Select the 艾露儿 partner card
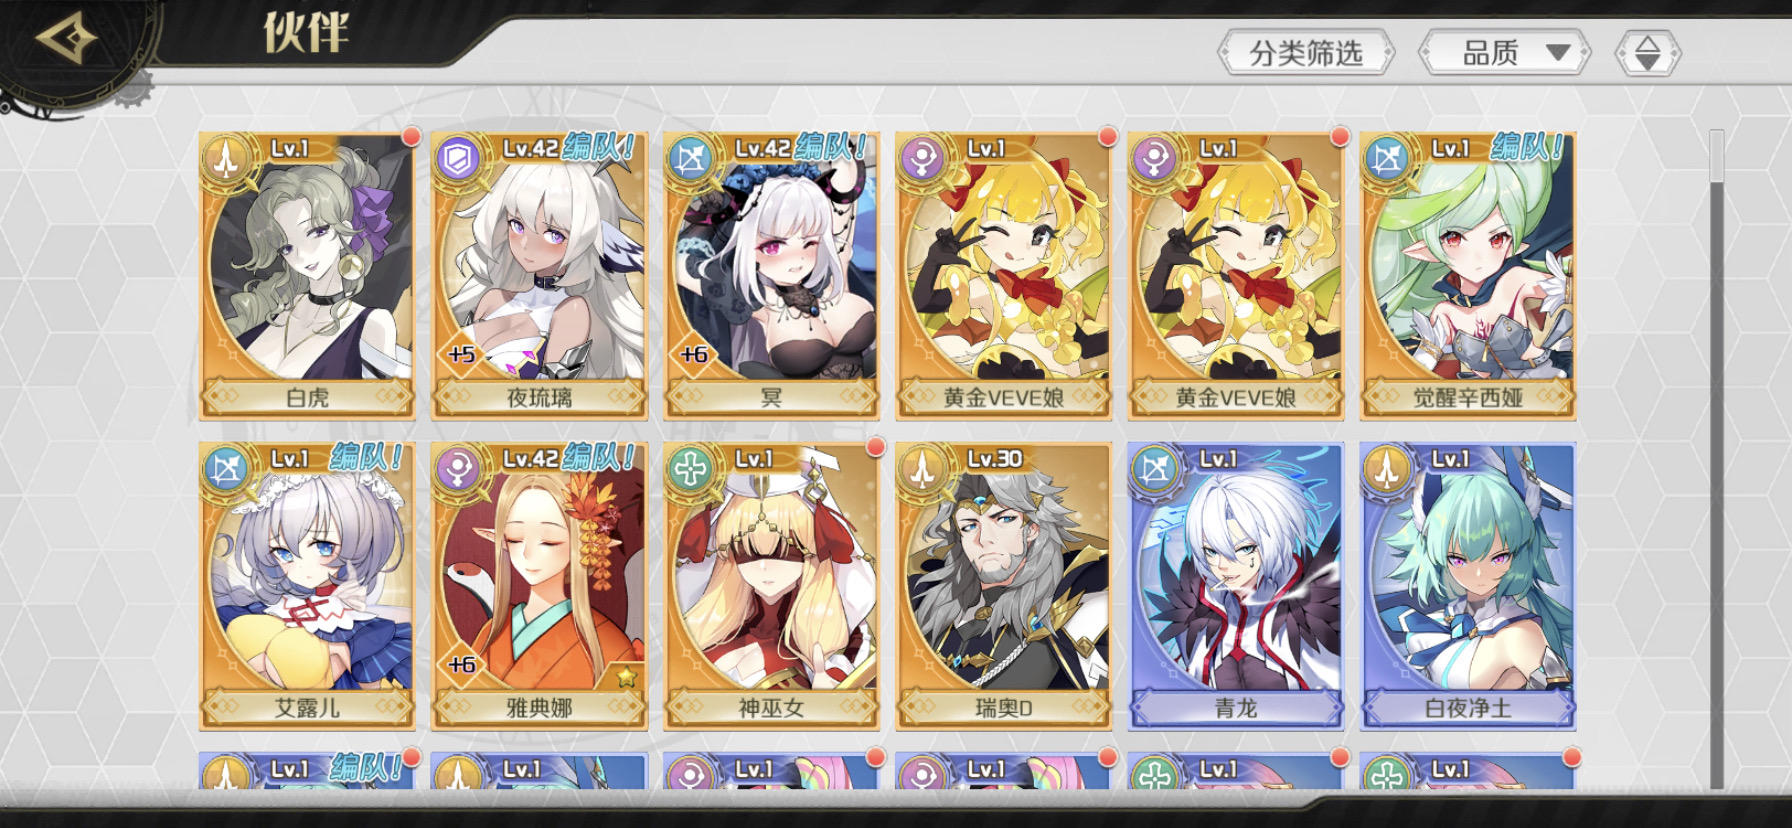This screenshot has height=828, width=1792. point(307,585)
